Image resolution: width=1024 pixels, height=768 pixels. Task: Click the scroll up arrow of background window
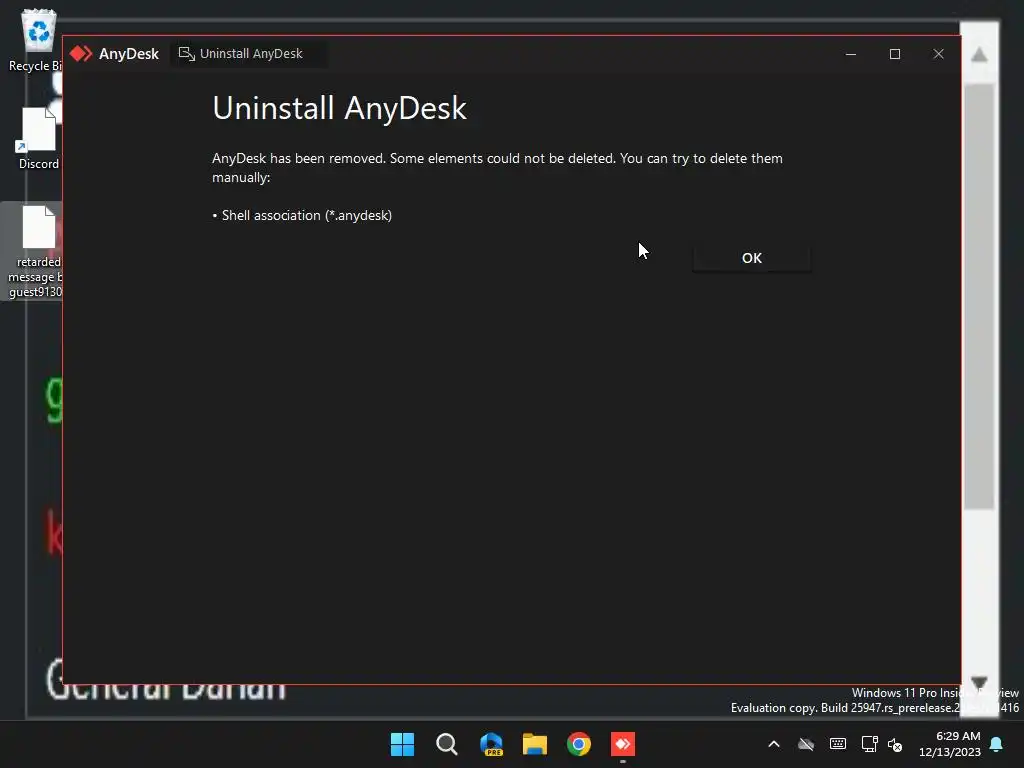pyautogui.click(x=979, y=55)
